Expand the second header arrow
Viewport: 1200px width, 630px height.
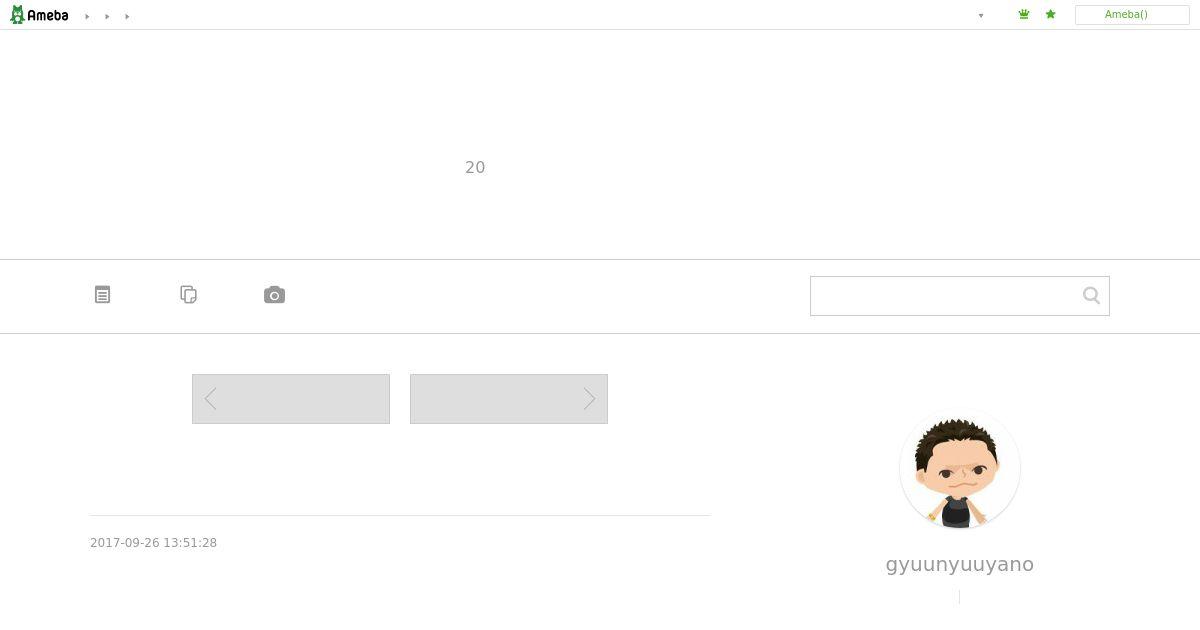point(107,16)
